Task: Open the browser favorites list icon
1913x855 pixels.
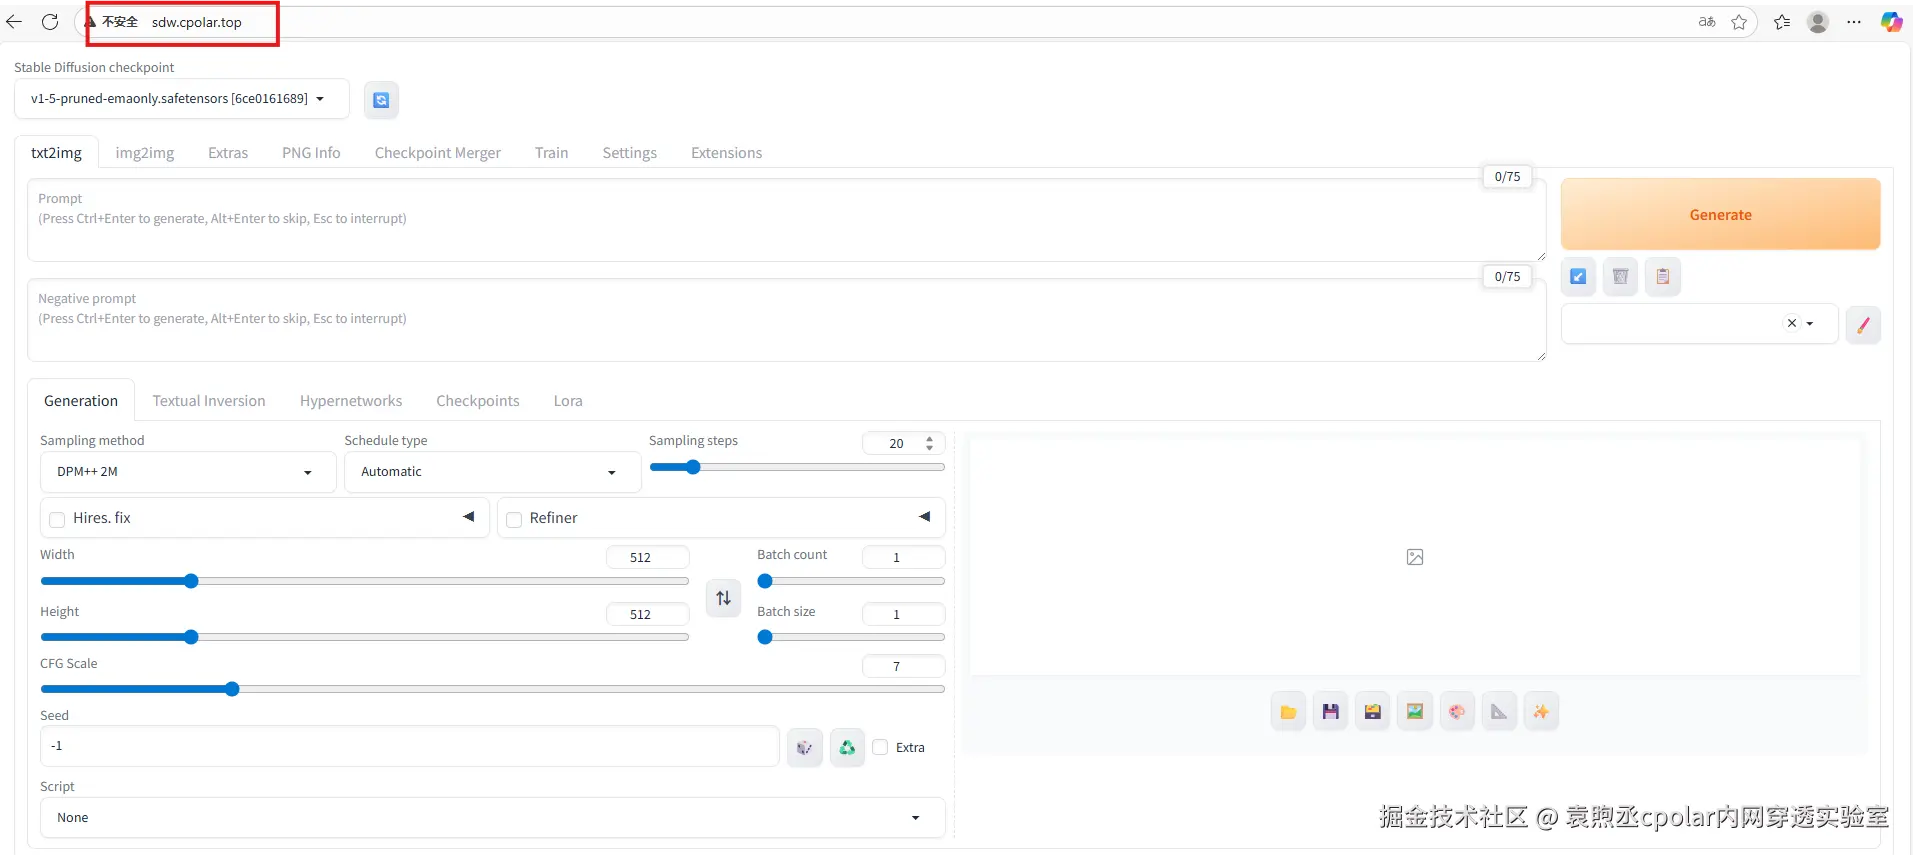Action: coord(1782,22)
